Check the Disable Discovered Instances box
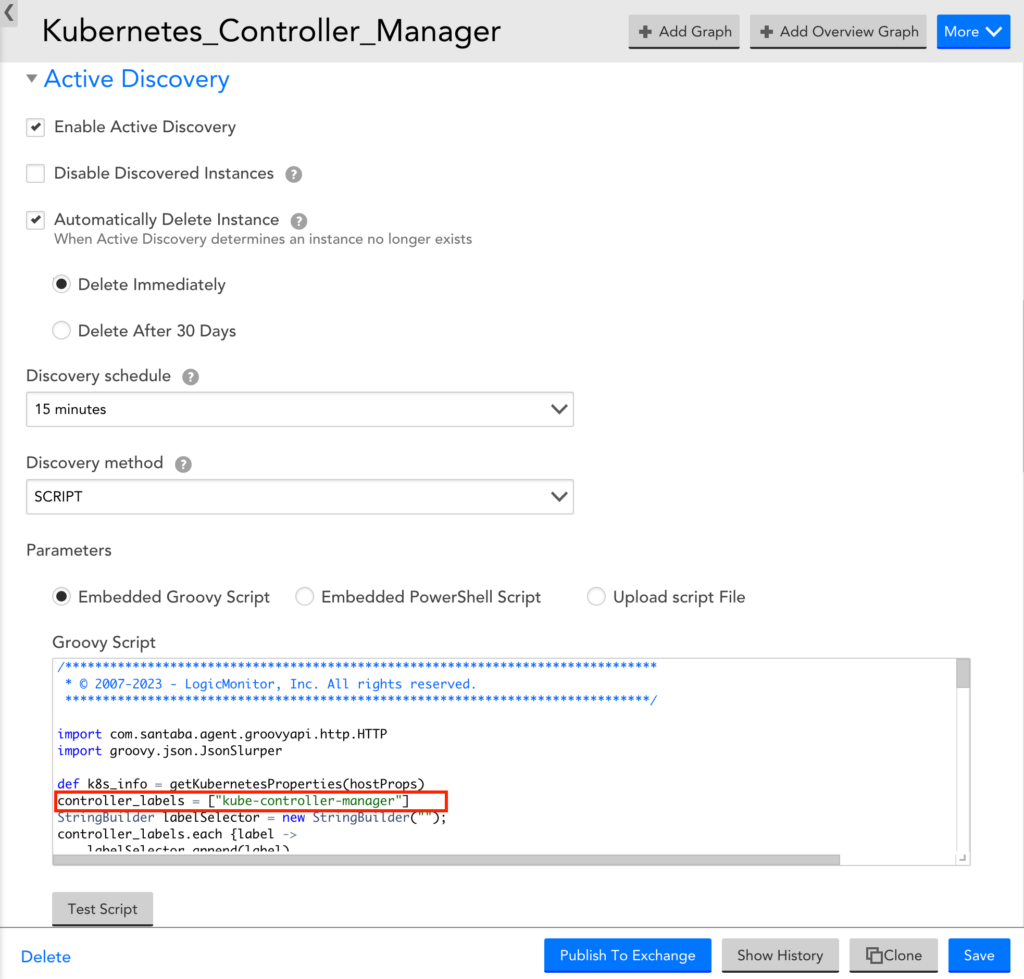1024x979 pixels. pos(36,174)
